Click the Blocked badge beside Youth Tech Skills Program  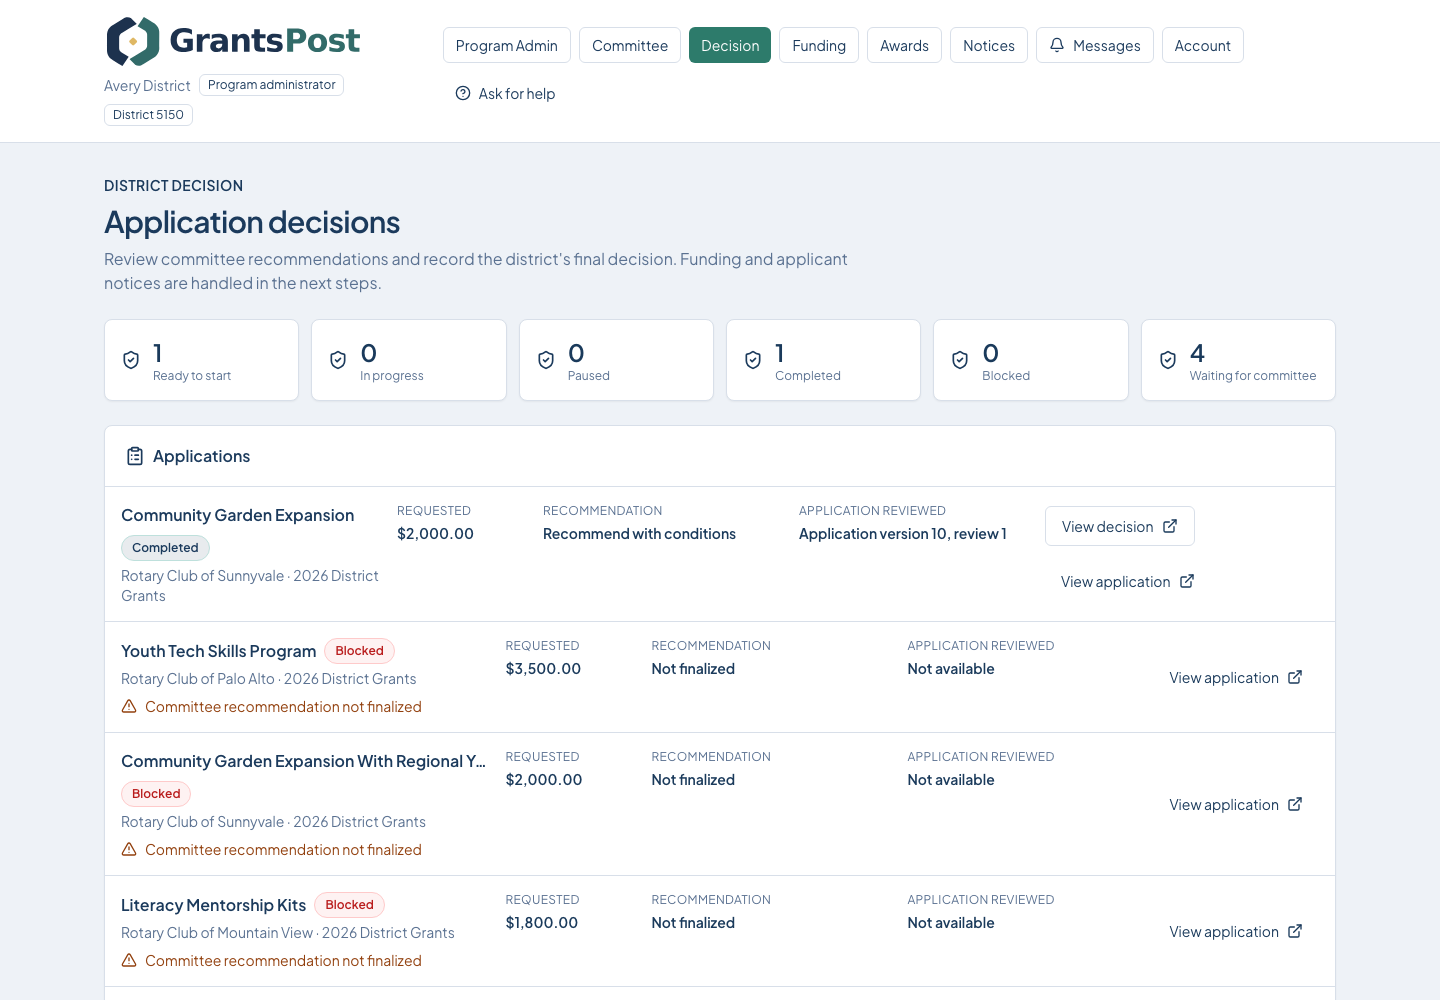pyautogui.click(x=360, y=651)
